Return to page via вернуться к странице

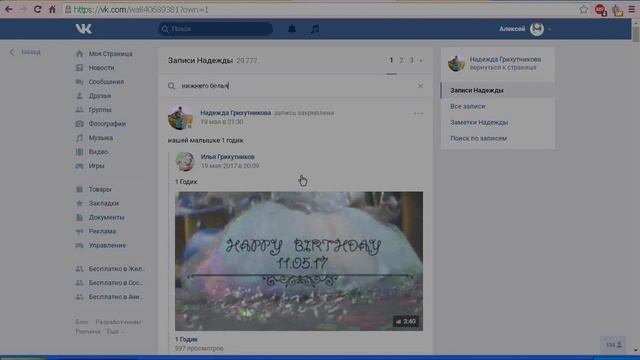tap(503, 68)
